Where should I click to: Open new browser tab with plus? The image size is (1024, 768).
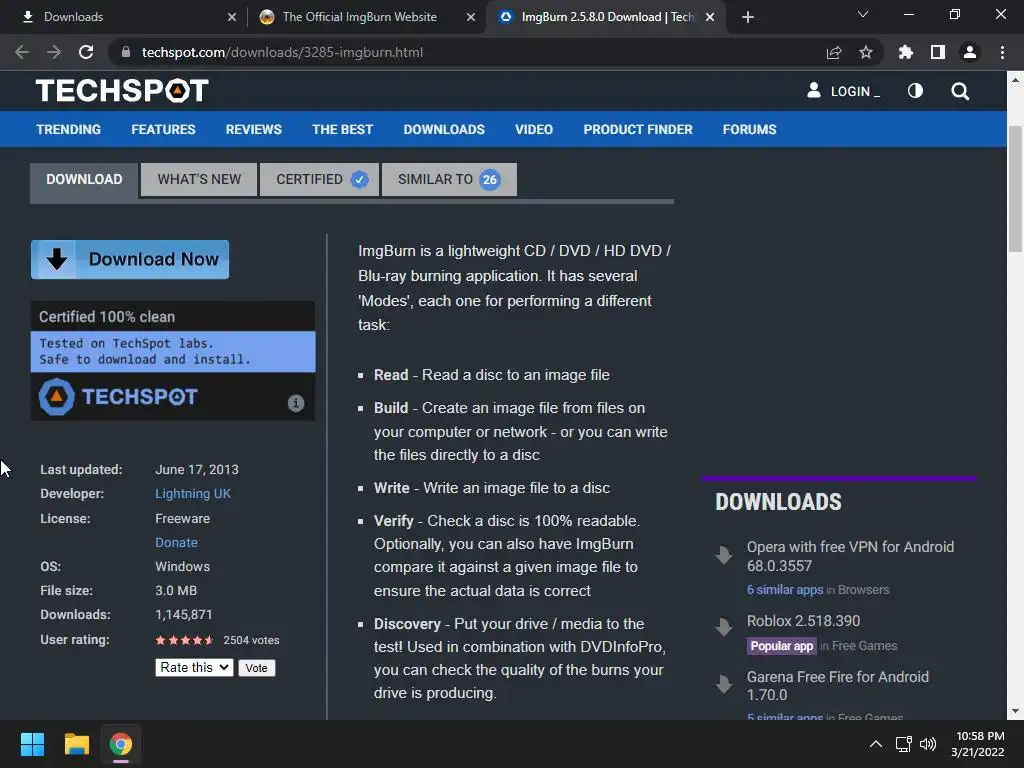pos(748,17)
